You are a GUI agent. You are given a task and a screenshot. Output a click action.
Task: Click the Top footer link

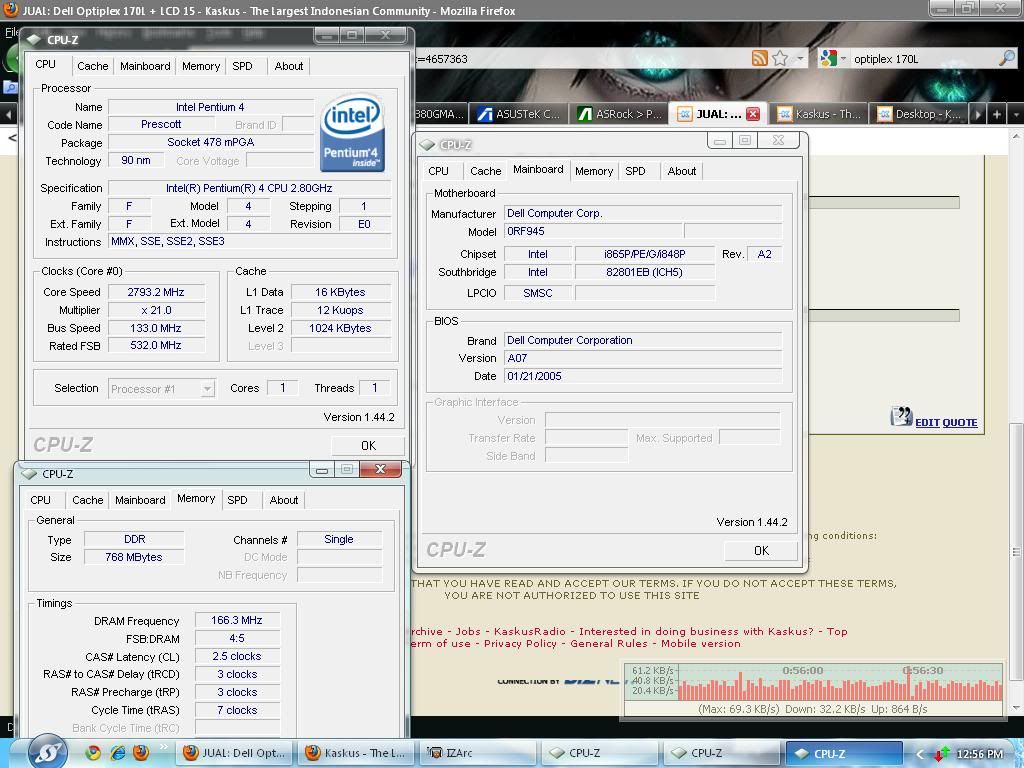pyautogui.click(x=837, y=632)
